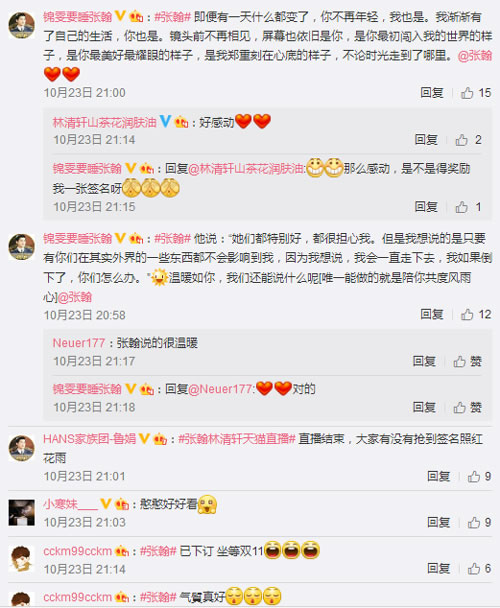Open Neuer177's profile link
Image resolution: width=500 pixels, height=608 pixels.
pyautogui.click(x=79, y=343)
